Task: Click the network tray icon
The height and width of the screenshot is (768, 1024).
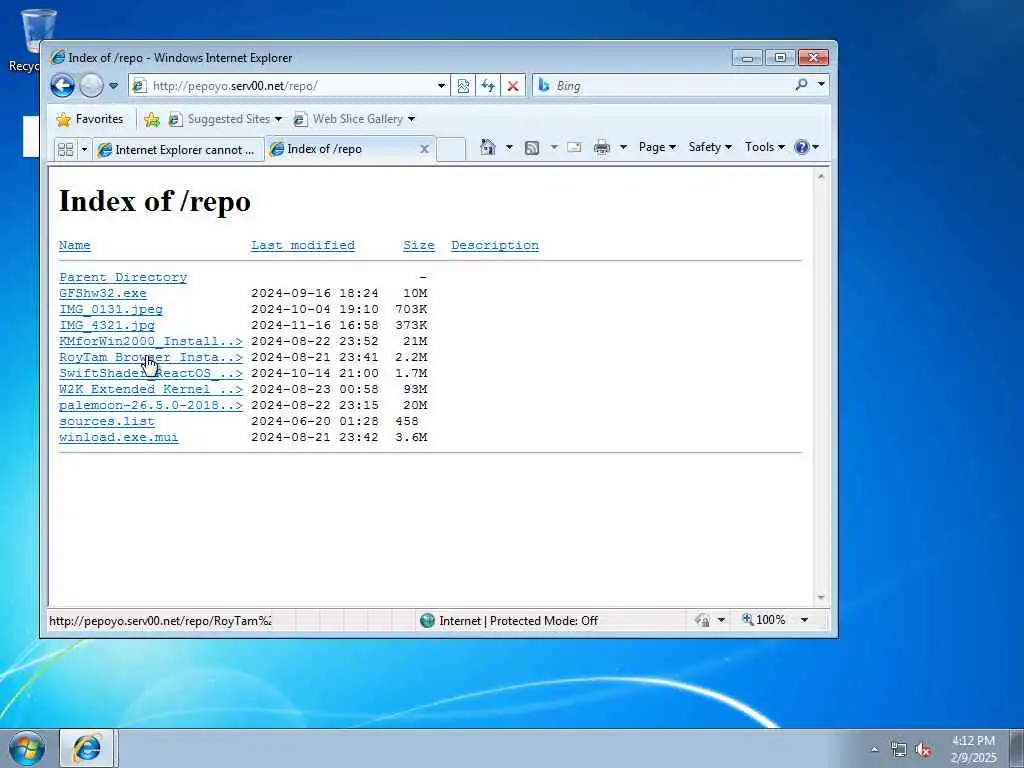Action: point(899,749)
